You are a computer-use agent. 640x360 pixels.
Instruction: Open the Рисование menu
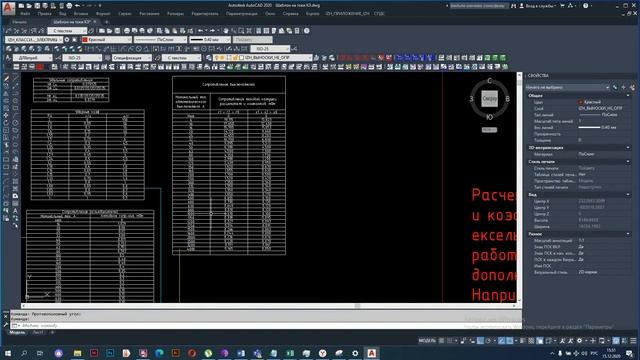click(149, 13)
